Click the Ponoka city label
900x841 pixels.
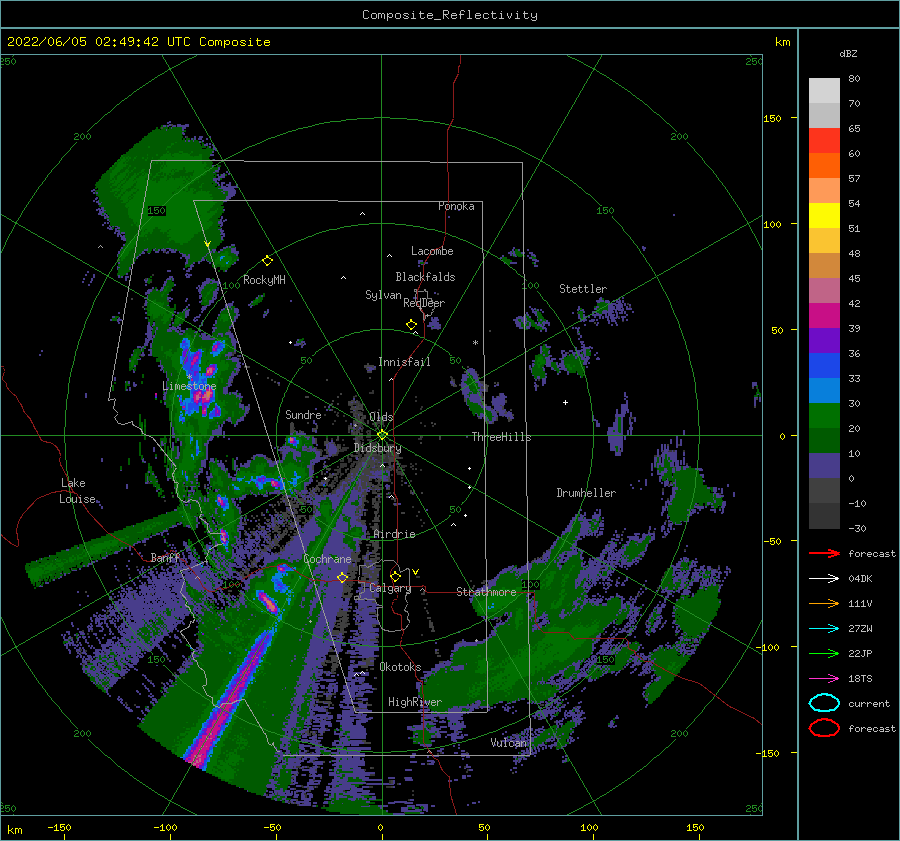click(456, 206)
